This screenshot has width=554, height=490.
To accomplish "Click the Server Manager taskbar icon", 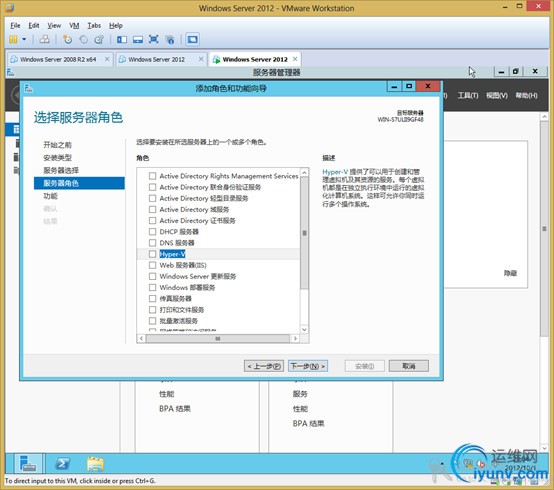I will (x=28, y=463).
